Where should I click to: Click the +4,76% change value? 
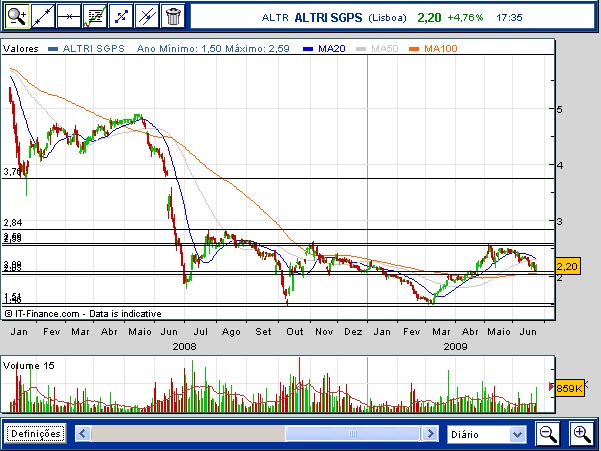pos(465,18)
